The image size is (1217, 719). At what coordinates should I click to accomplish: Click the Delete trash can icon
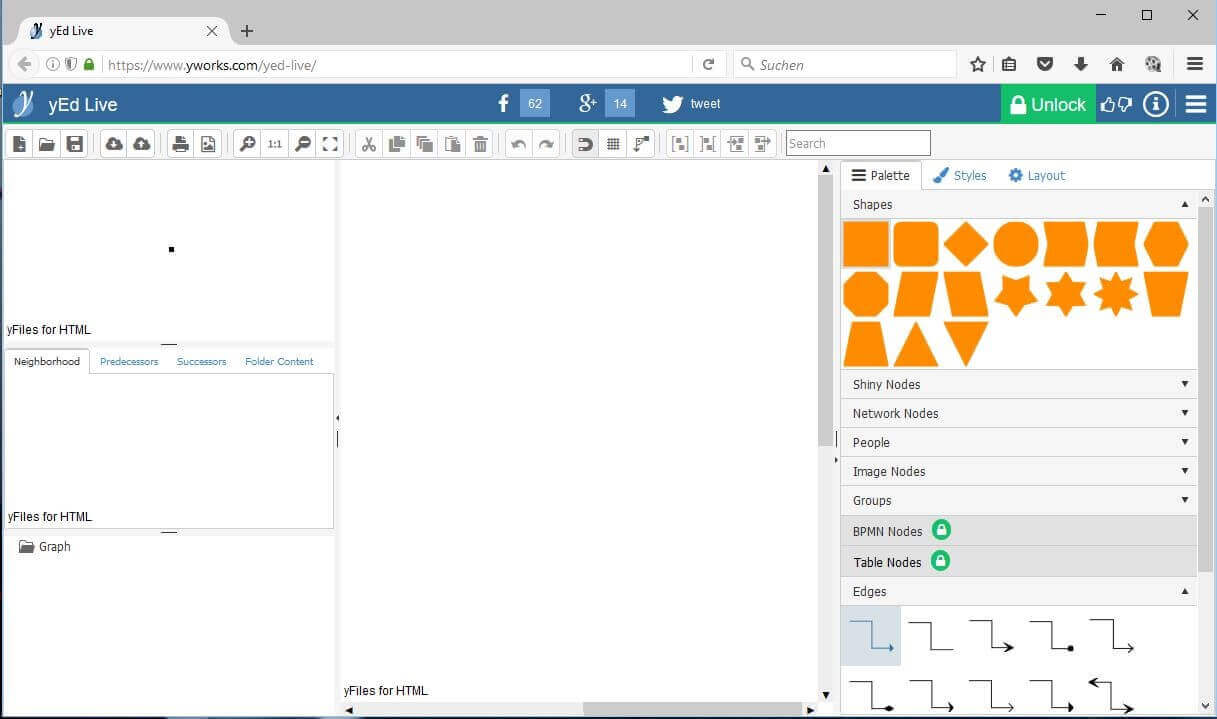(480, 144)
